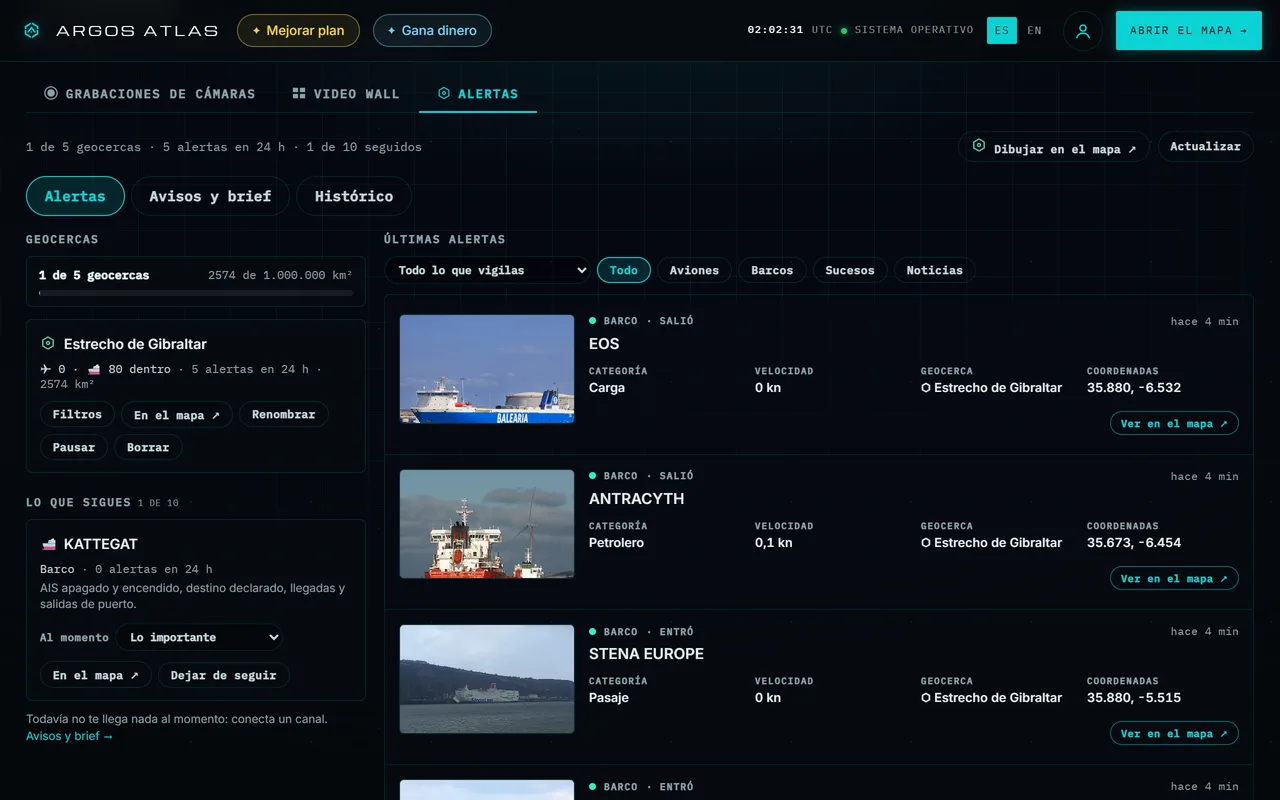1280x800 pixels.
Task: Open Filtros for Estrecho de Gibraltar
Action: pyautogui.click(x=77, y=414)
